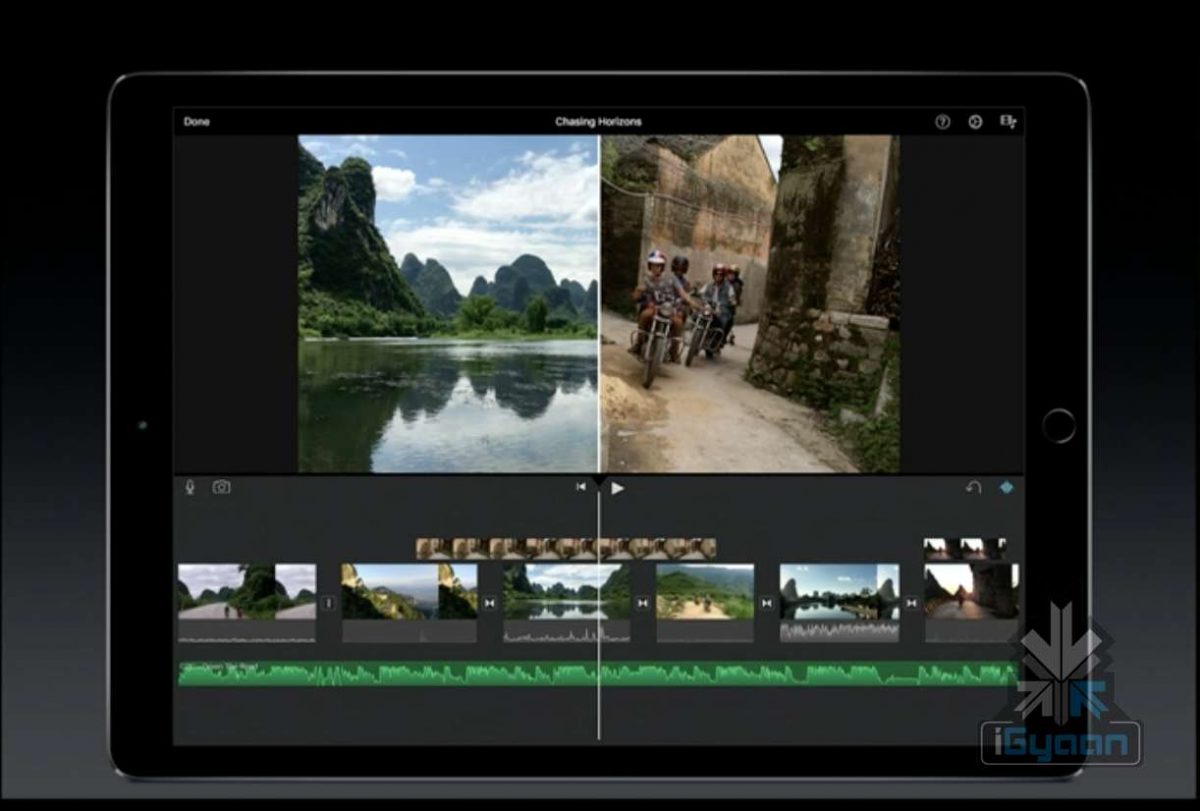Open the camera capture tool

(221, 487)
